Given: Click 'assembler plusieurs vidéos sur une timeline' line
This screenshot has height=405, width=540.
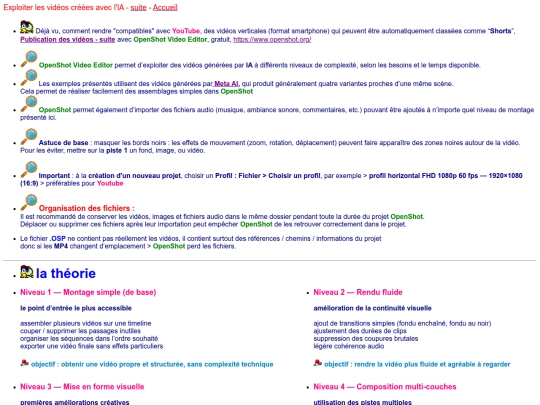Looking at the screenshot, I should tap(85, 323).
